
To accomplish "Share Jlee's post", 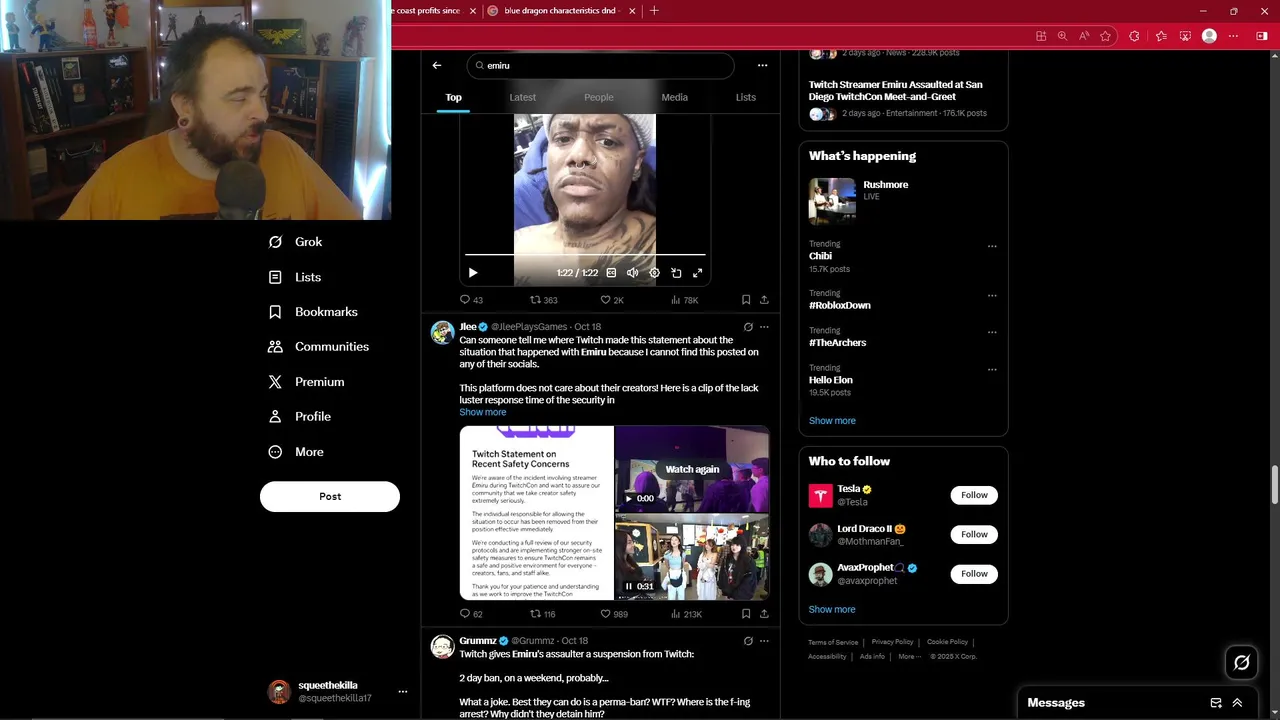I will click(764, 614).
